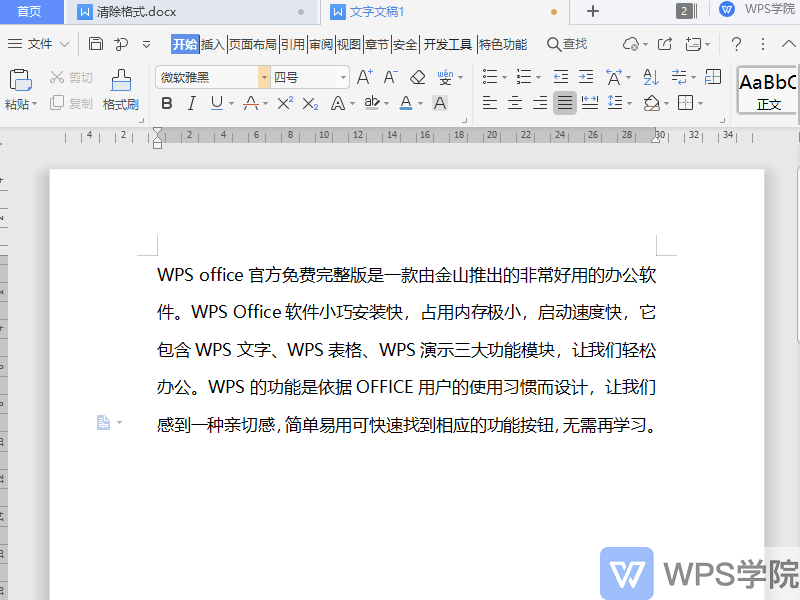
Task: Open the font color A swatch
Action: (x=406, y=104)
